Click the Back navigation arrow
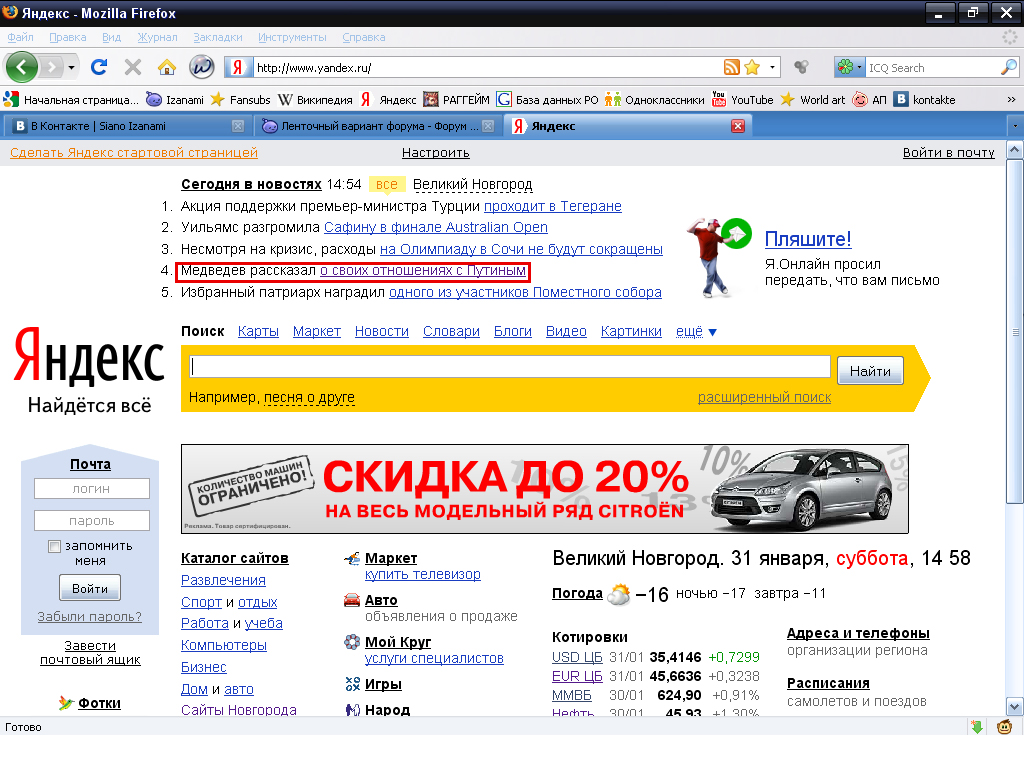This screenshot has width=1024, height=768. tap(22, 67)
